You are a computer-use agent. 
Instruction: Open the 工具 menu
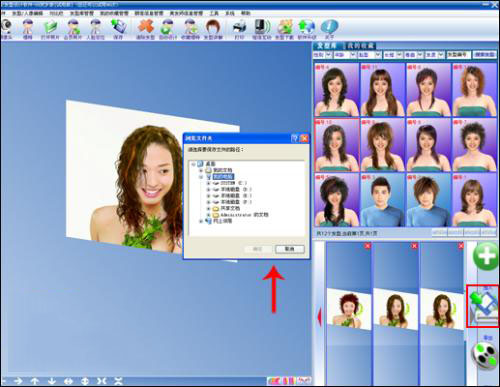[214, 13]
